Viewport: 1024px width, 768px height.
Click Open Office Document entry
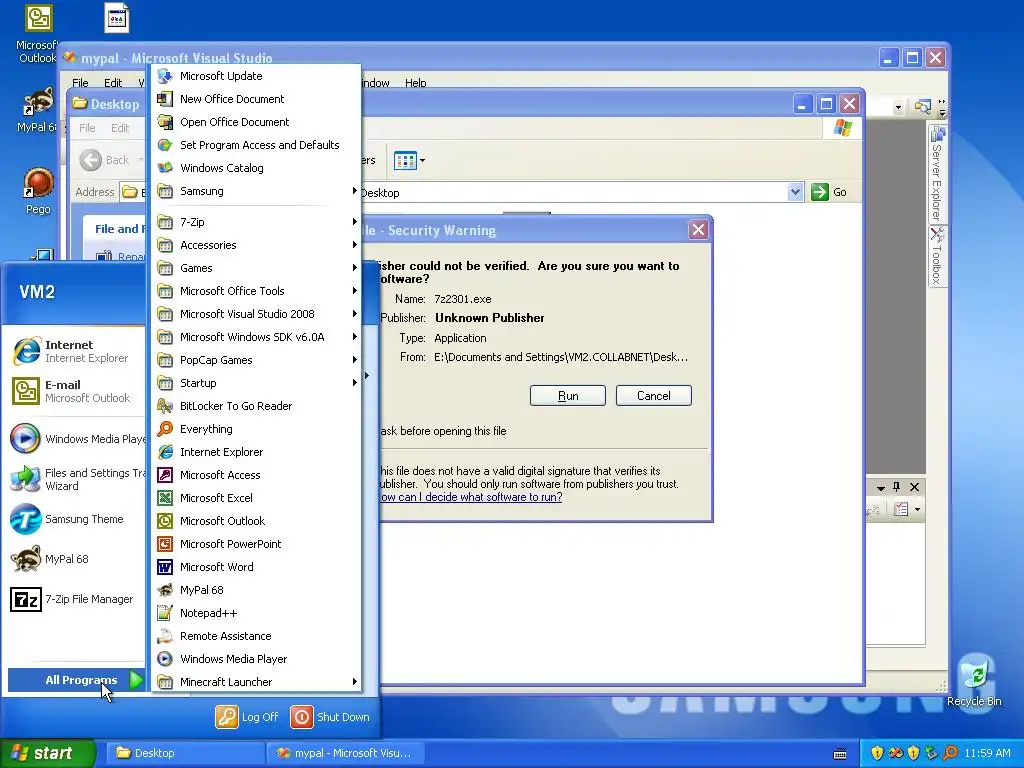(x=256, y=122)
